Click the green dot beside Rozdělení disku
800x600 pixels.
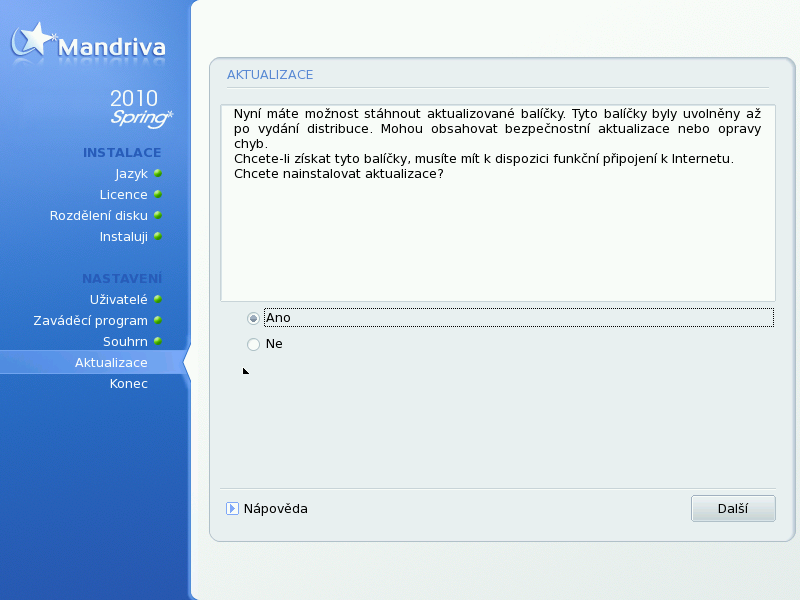tap(158, 215)
